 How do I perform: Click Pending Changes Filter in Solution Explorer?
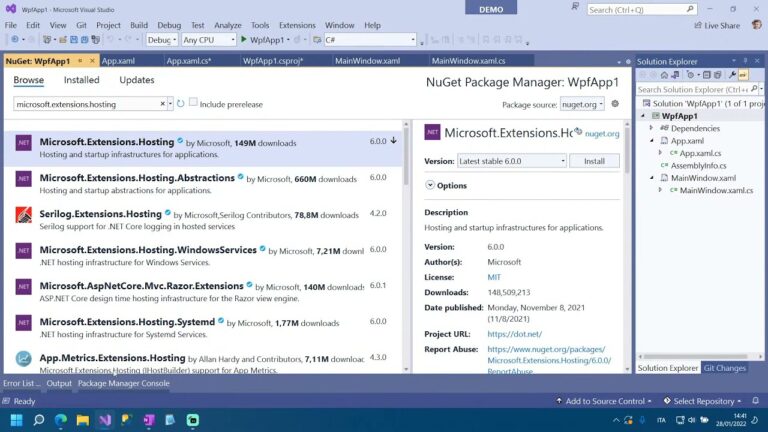click(x=691, y=75)
